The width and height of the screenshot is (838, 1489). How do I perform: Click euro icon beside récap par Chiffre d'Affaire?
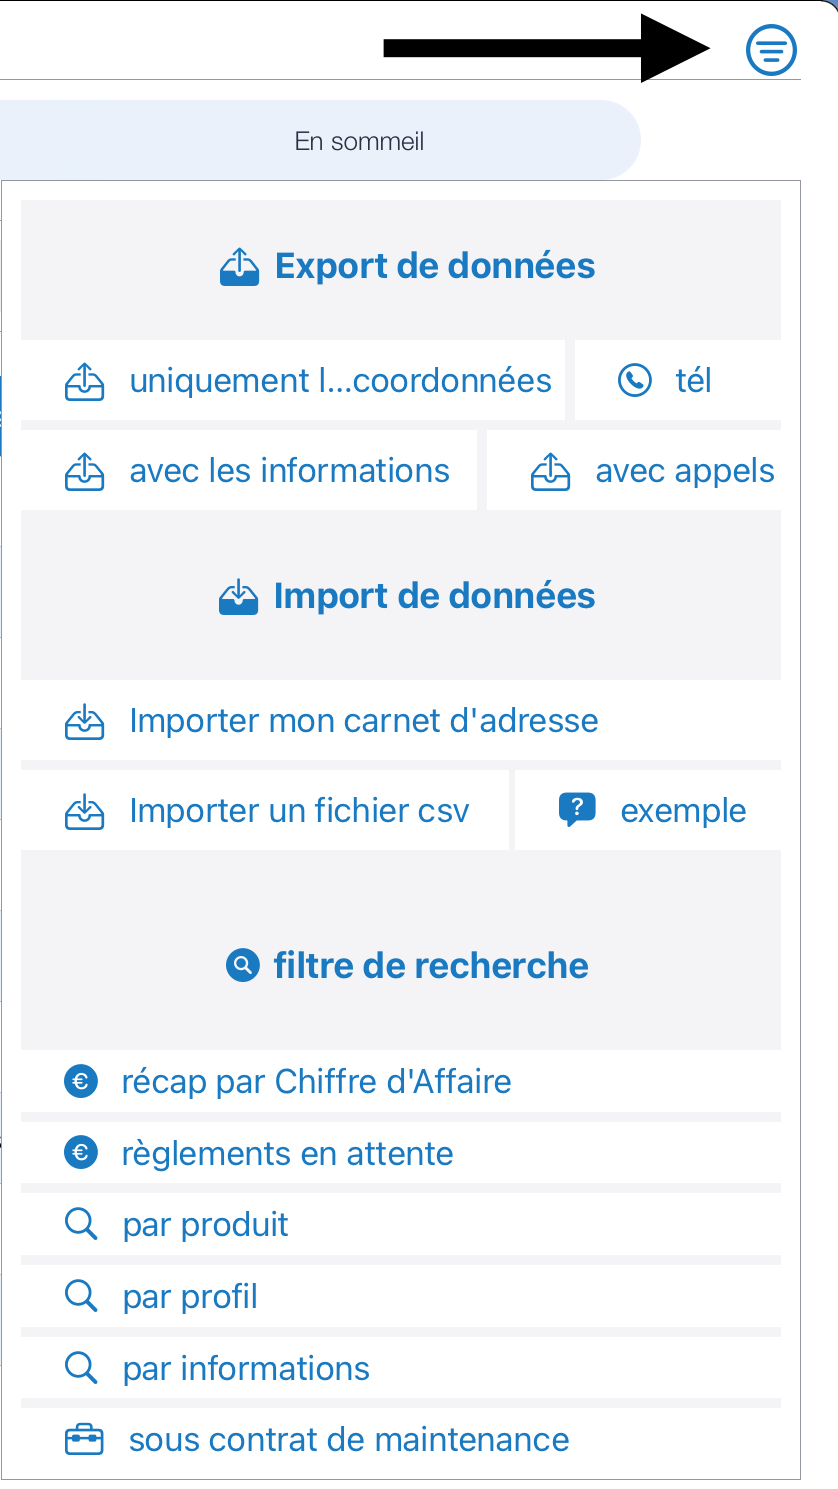pos(81,1081)
